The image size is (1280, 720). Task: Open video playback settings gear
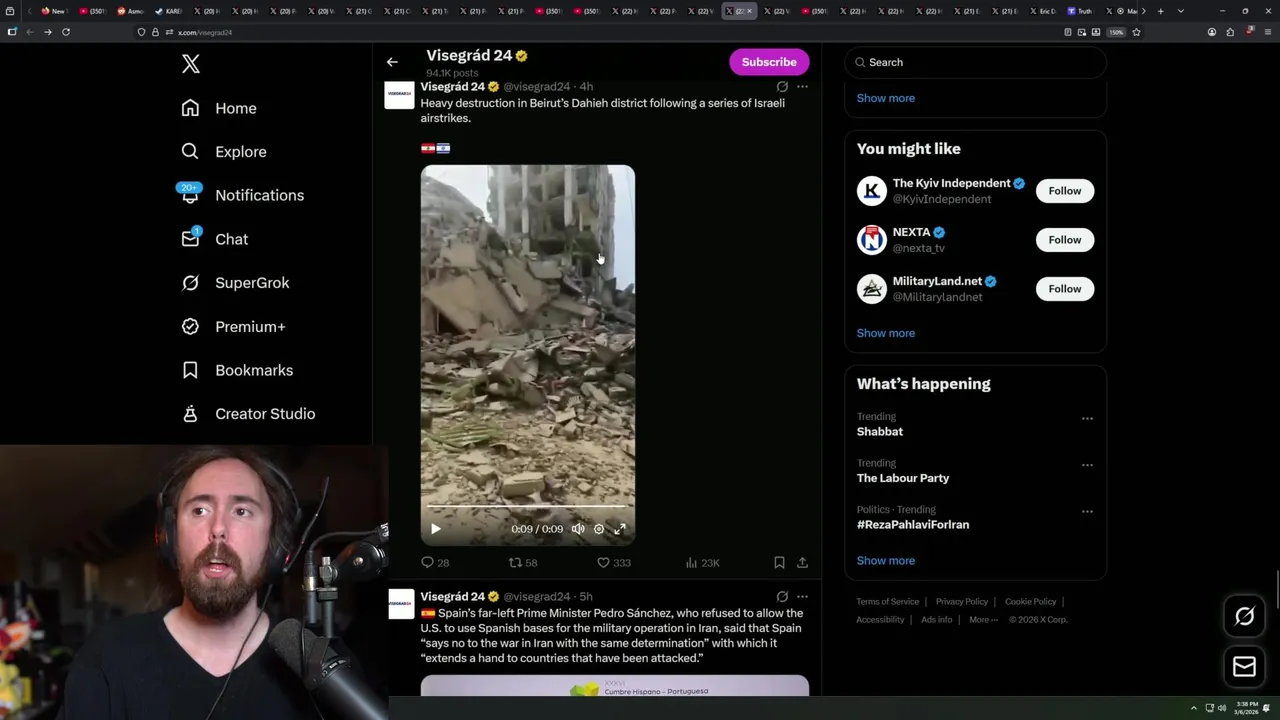point(599,529)
